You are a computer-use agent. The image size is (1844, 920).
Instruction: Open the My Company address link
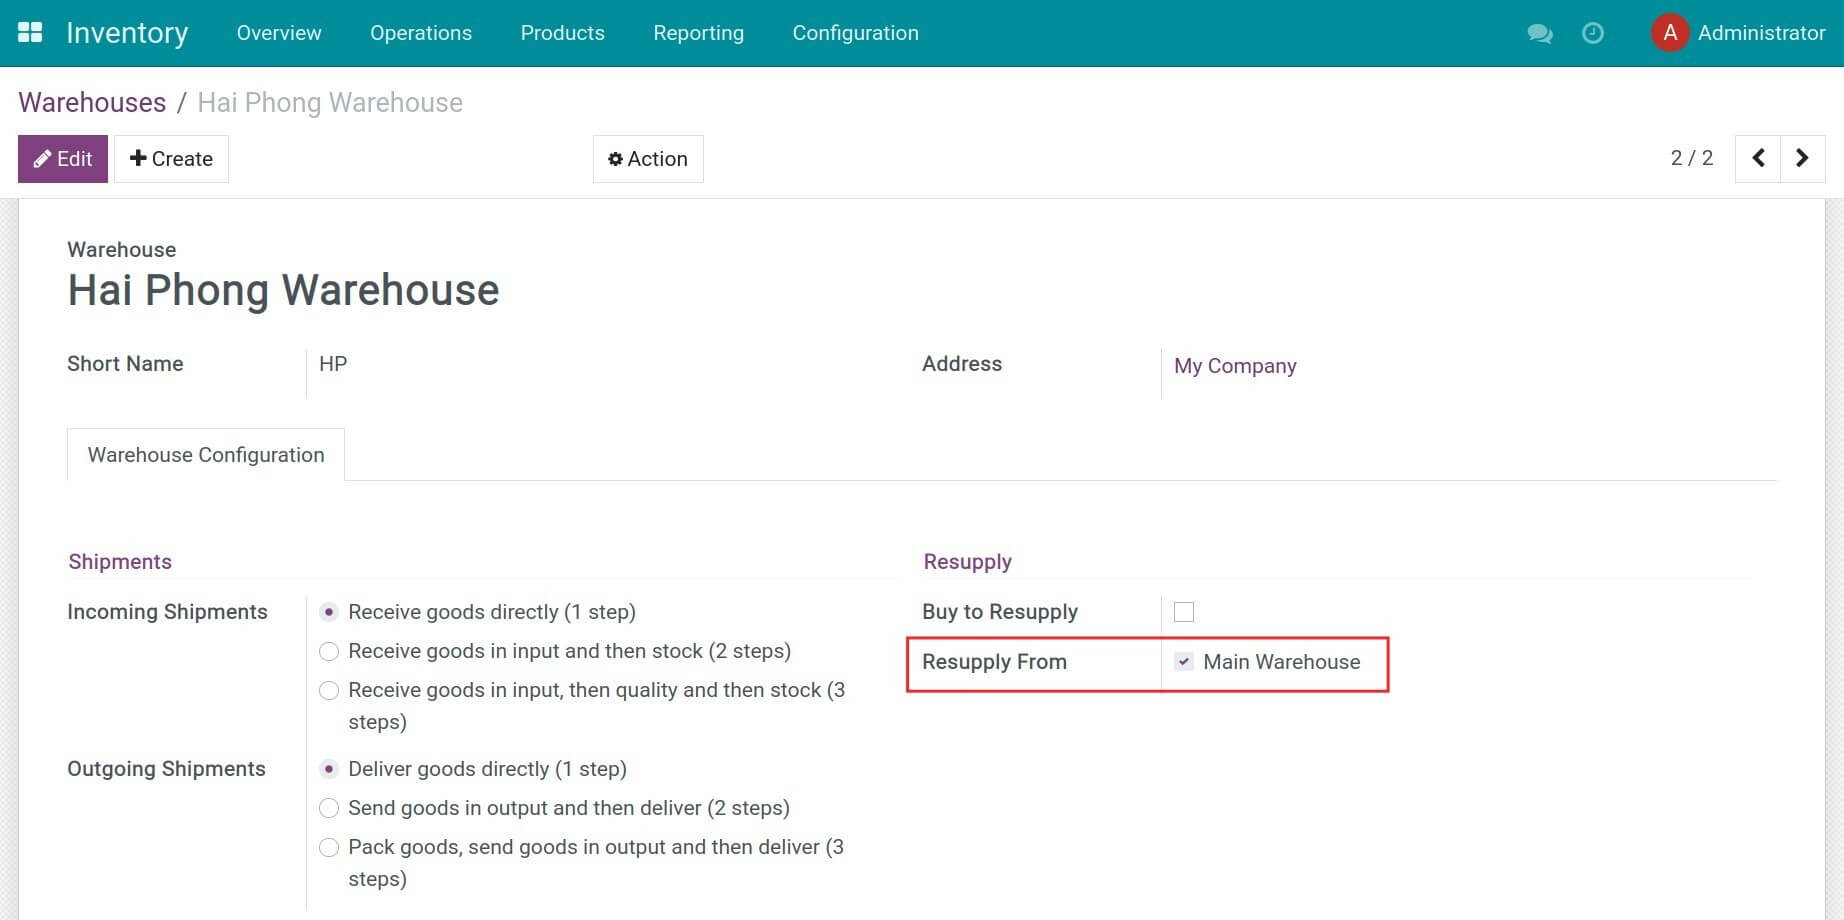click(1235, 366)
